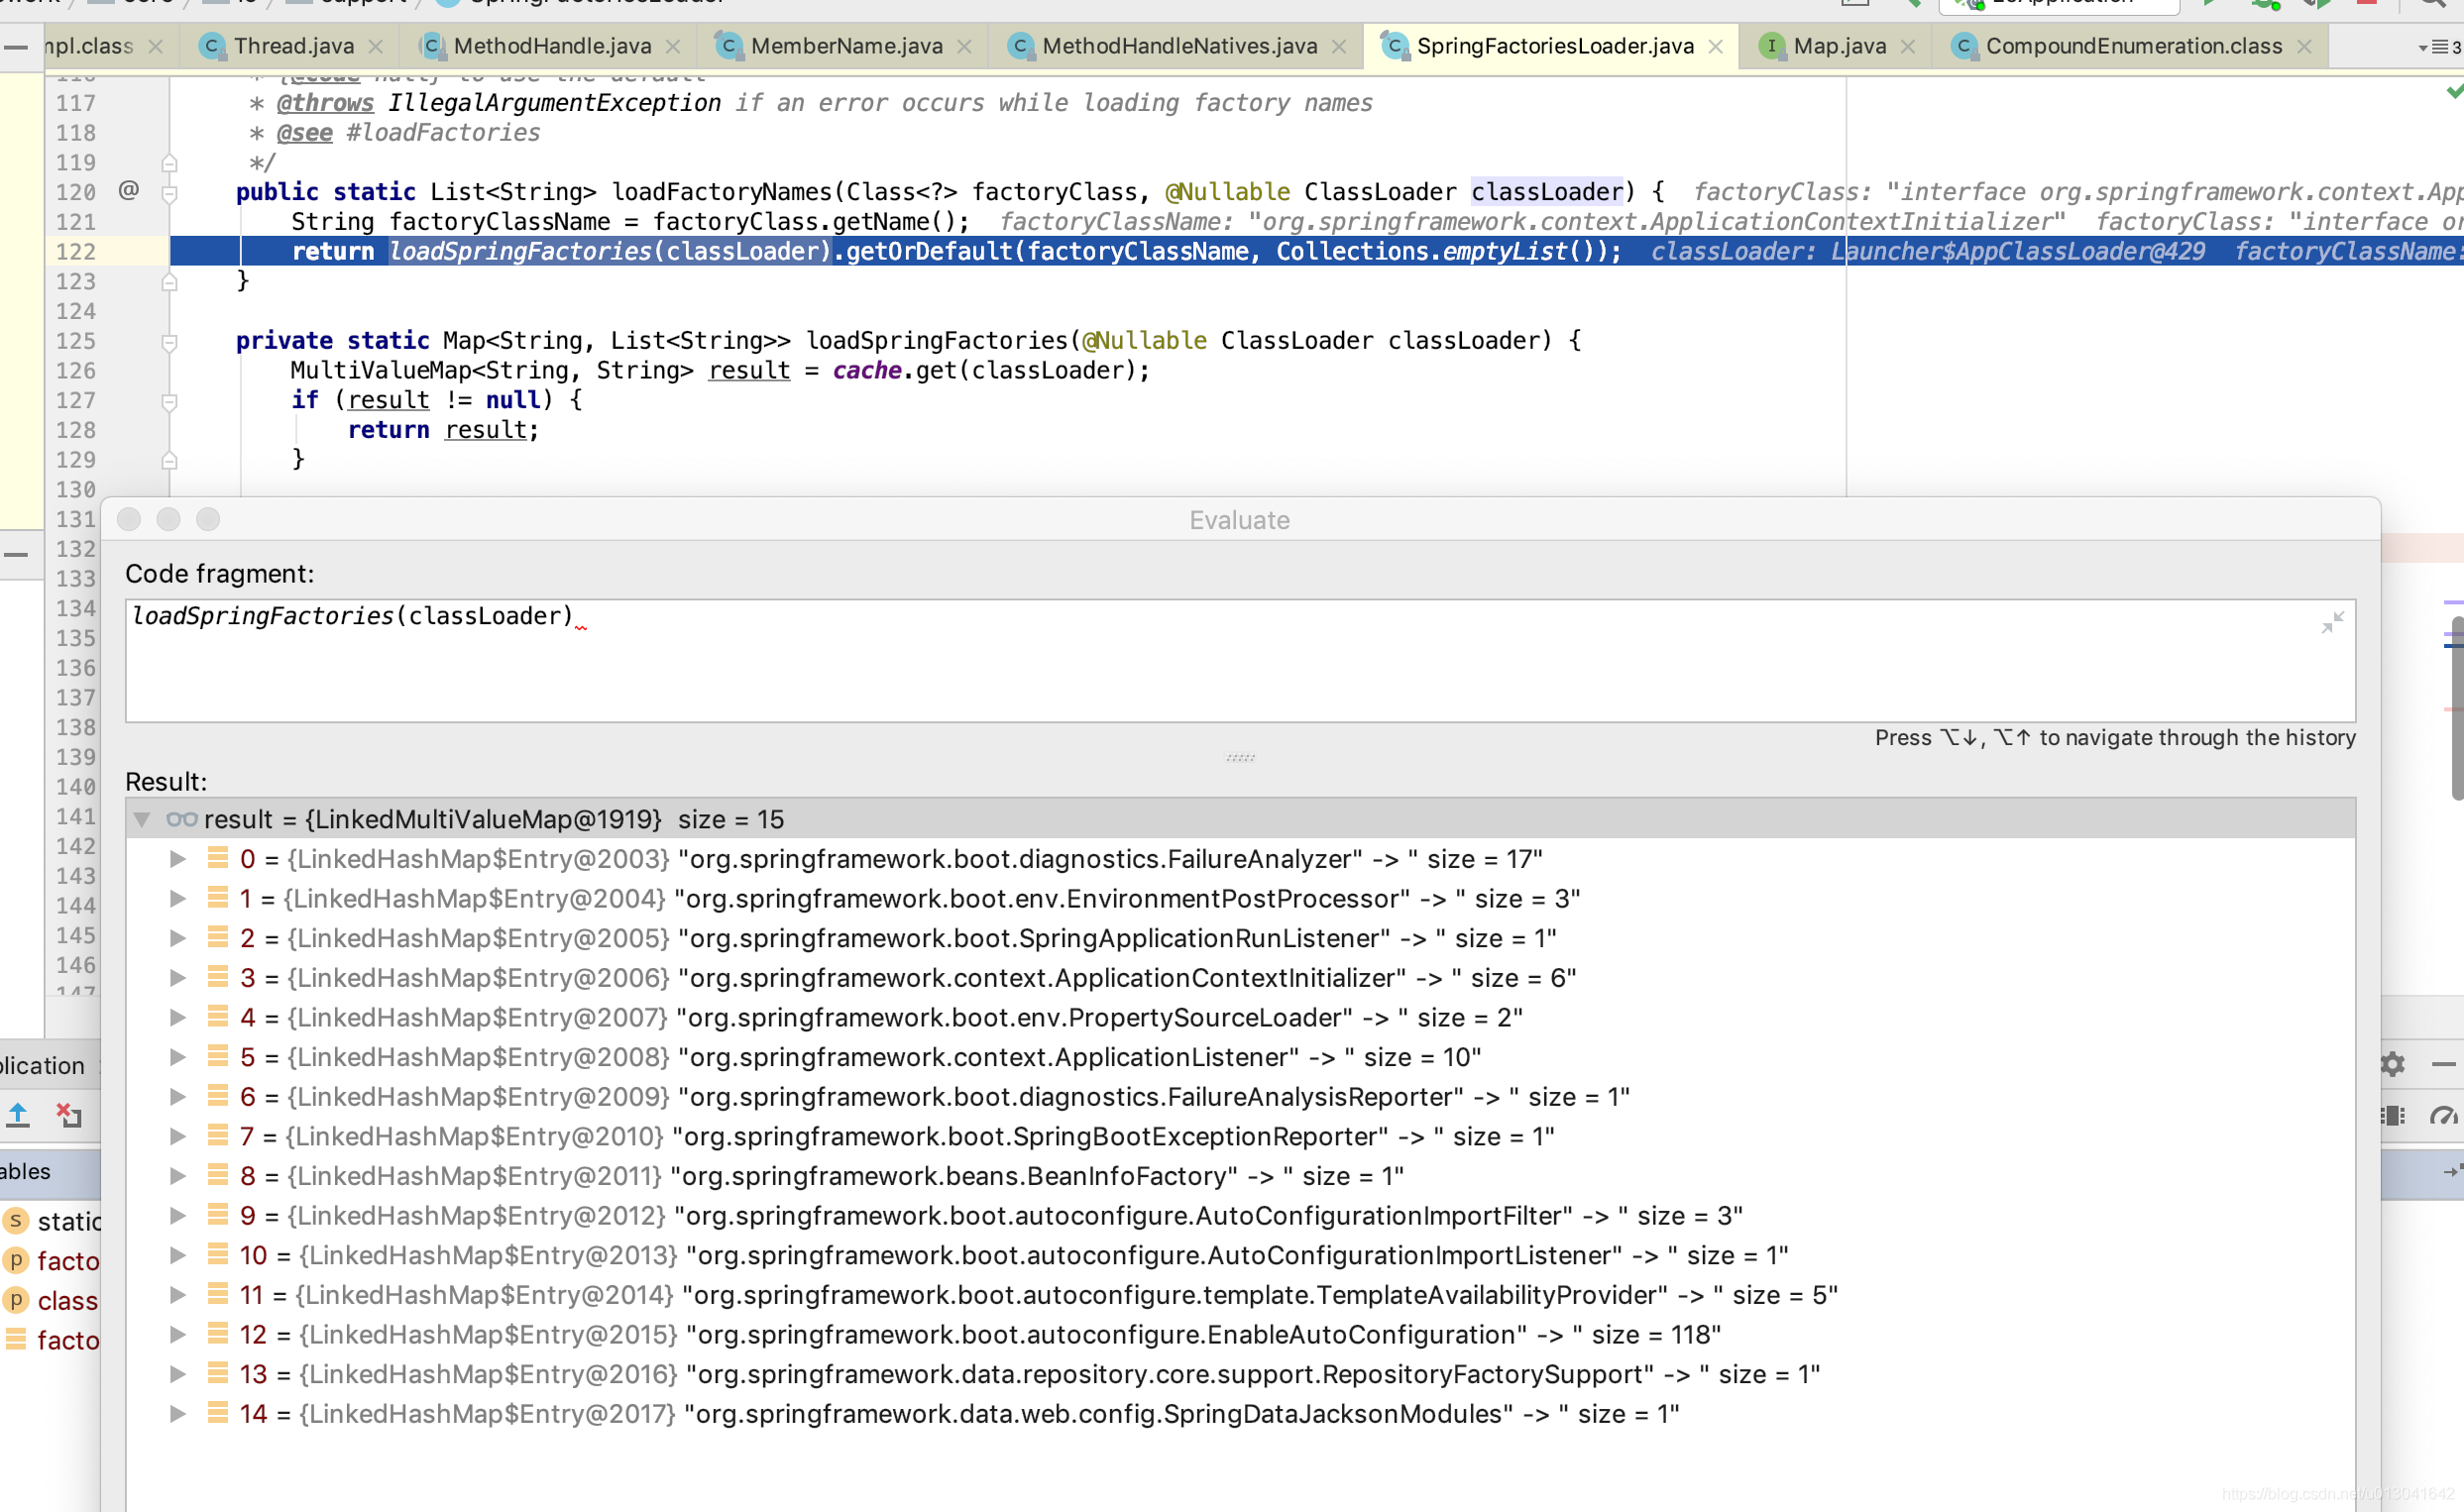Viewport: 2464px width, 1512px height.
Task: Expand entry 2 SpringApplicationRunListener
Action: point(177,938)
